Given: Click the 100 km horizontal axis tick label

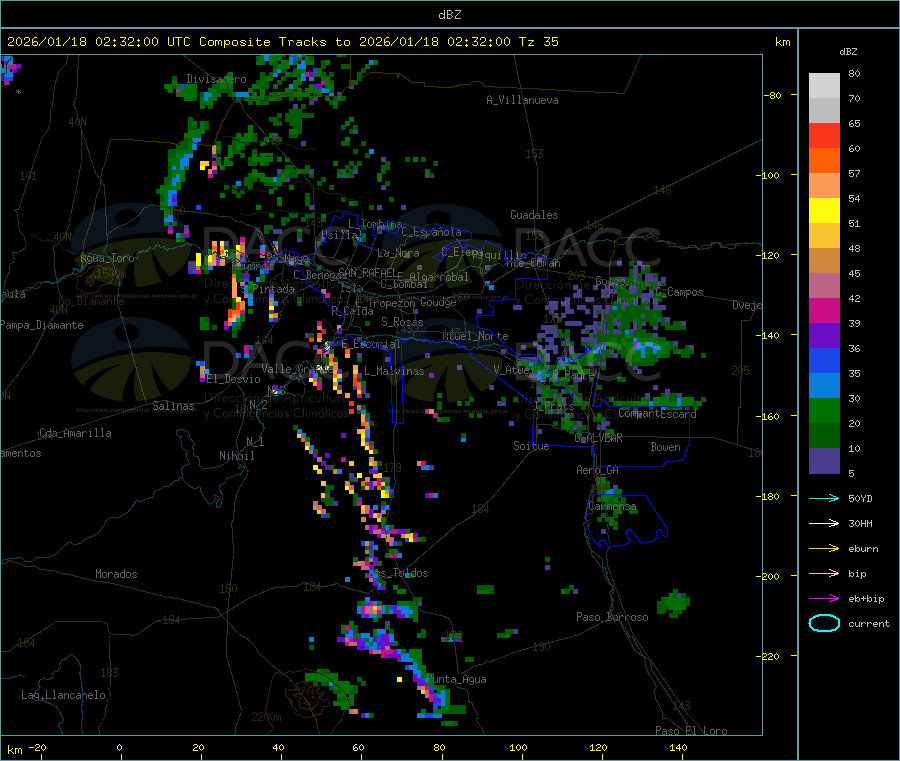Looking at the screenshot, I should pyautogui.click(x=518, y=747).
